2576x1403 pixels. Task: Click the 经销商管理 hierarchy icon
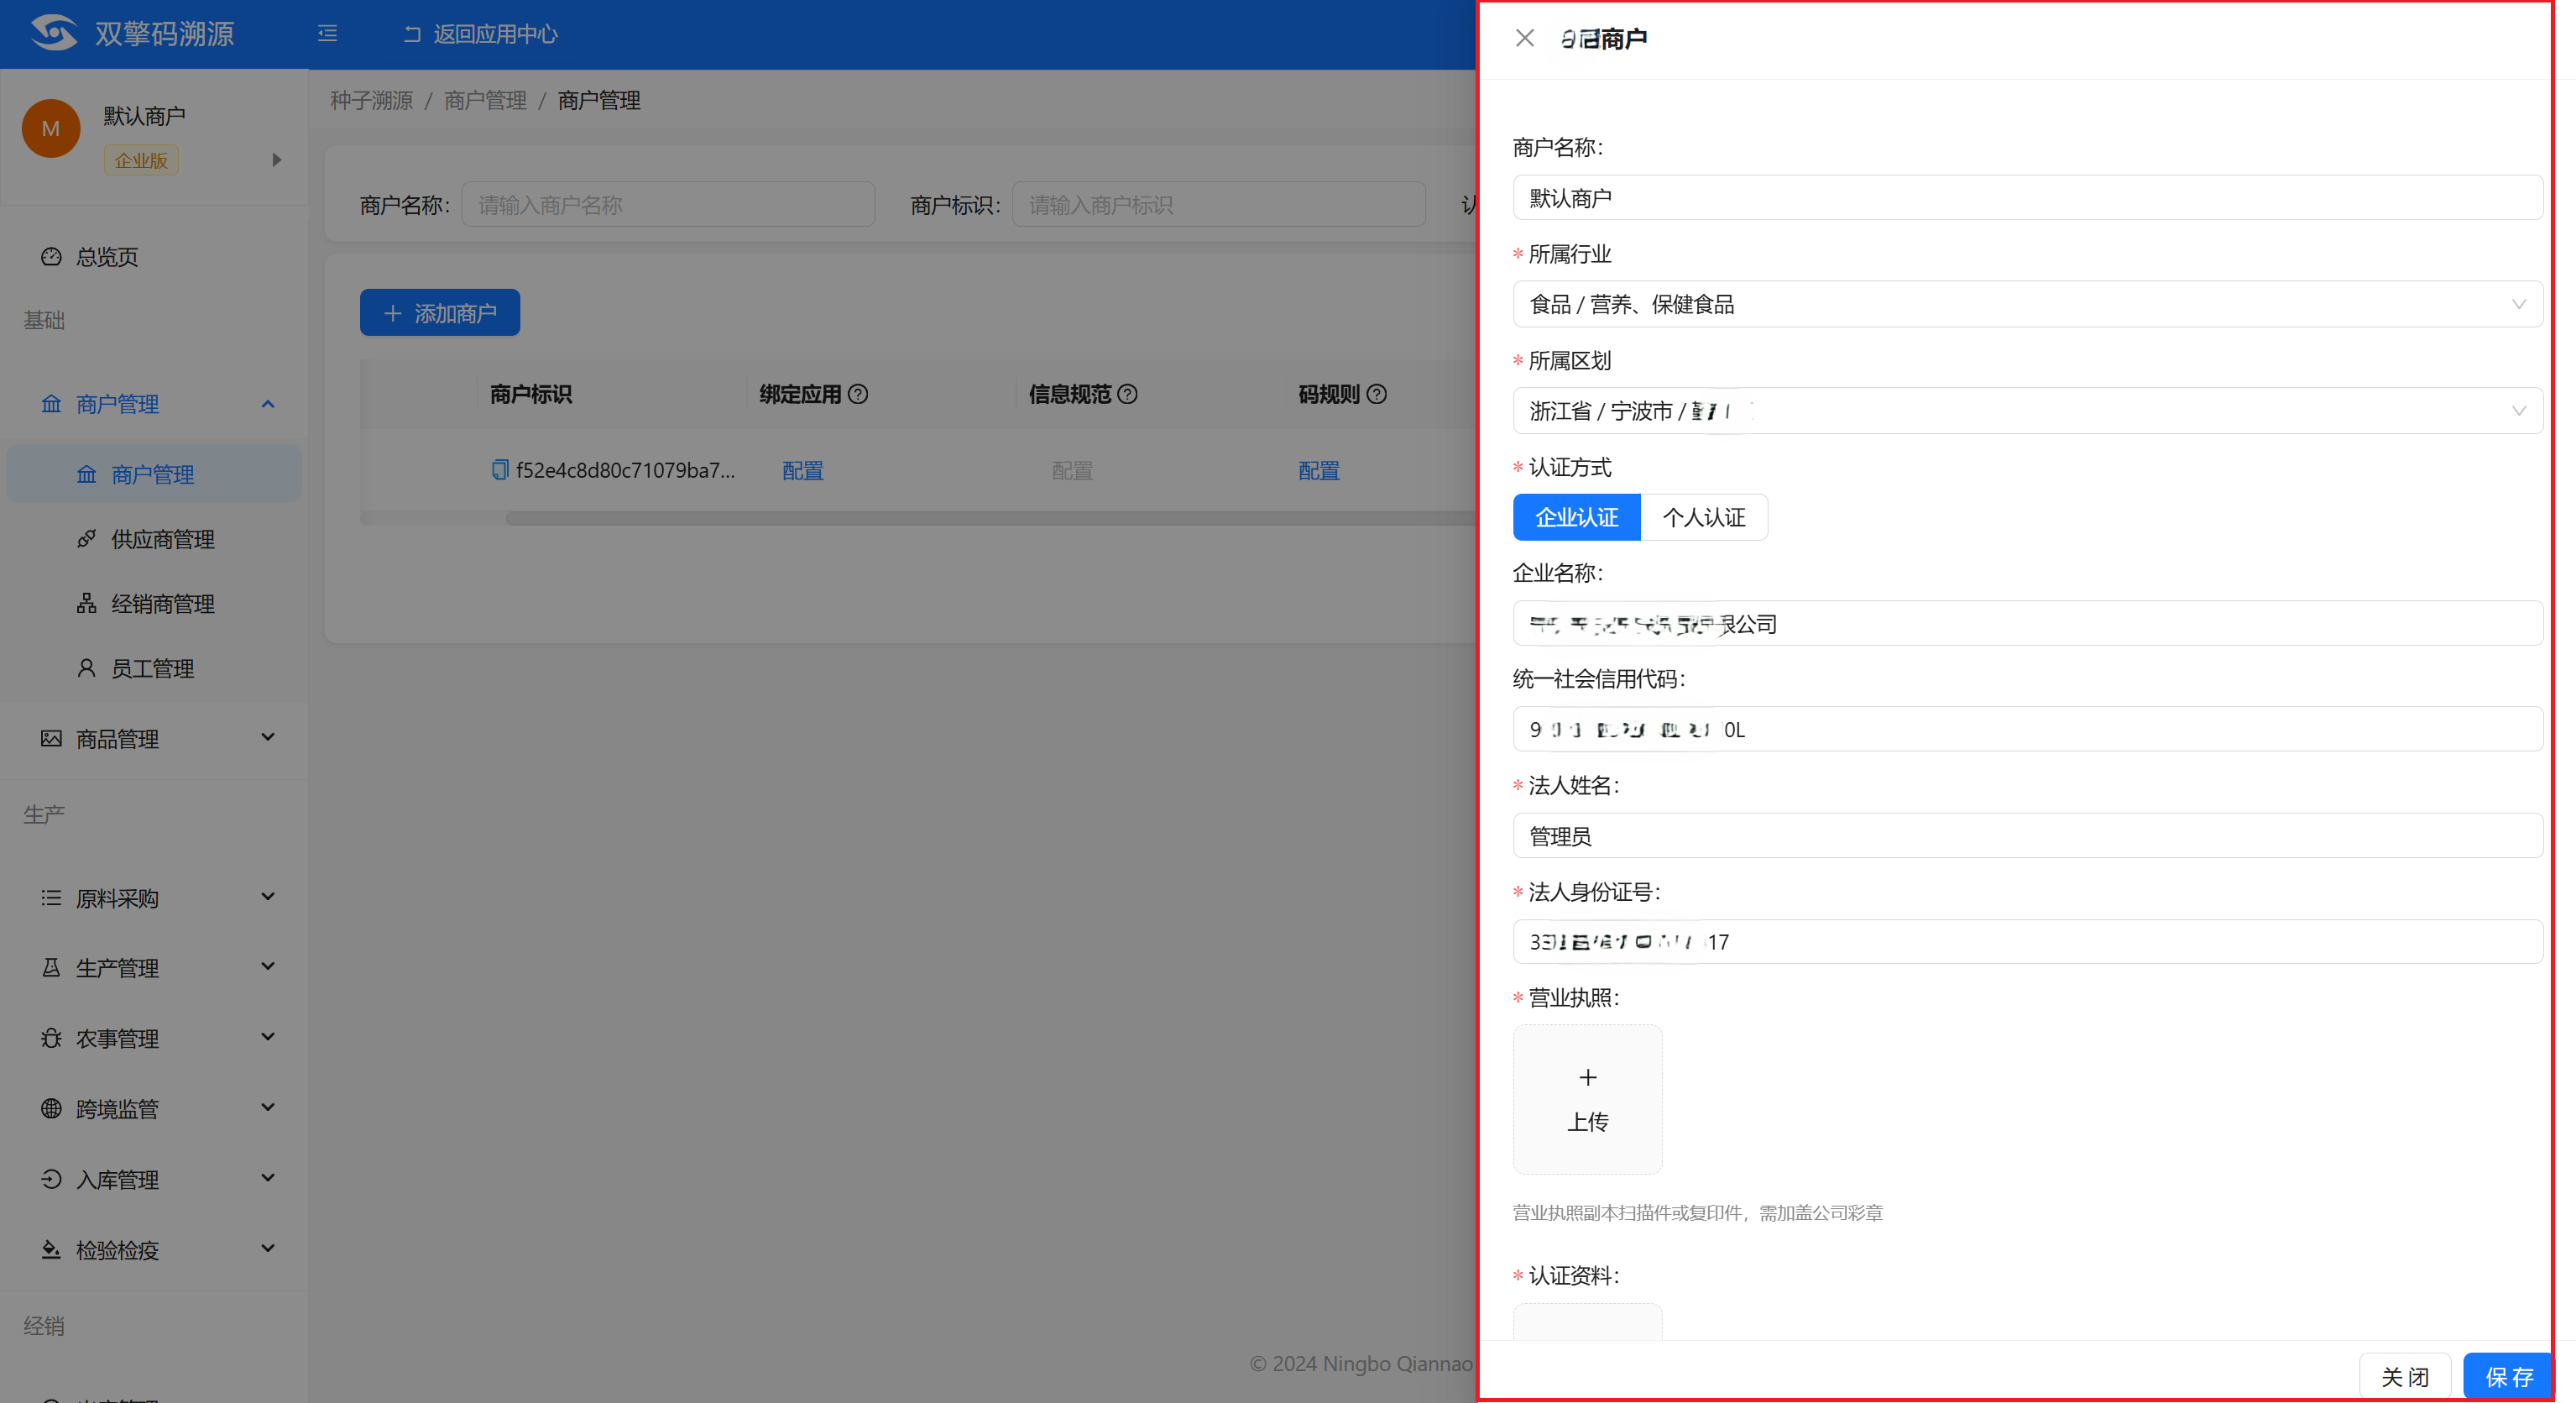click(87, 604)
